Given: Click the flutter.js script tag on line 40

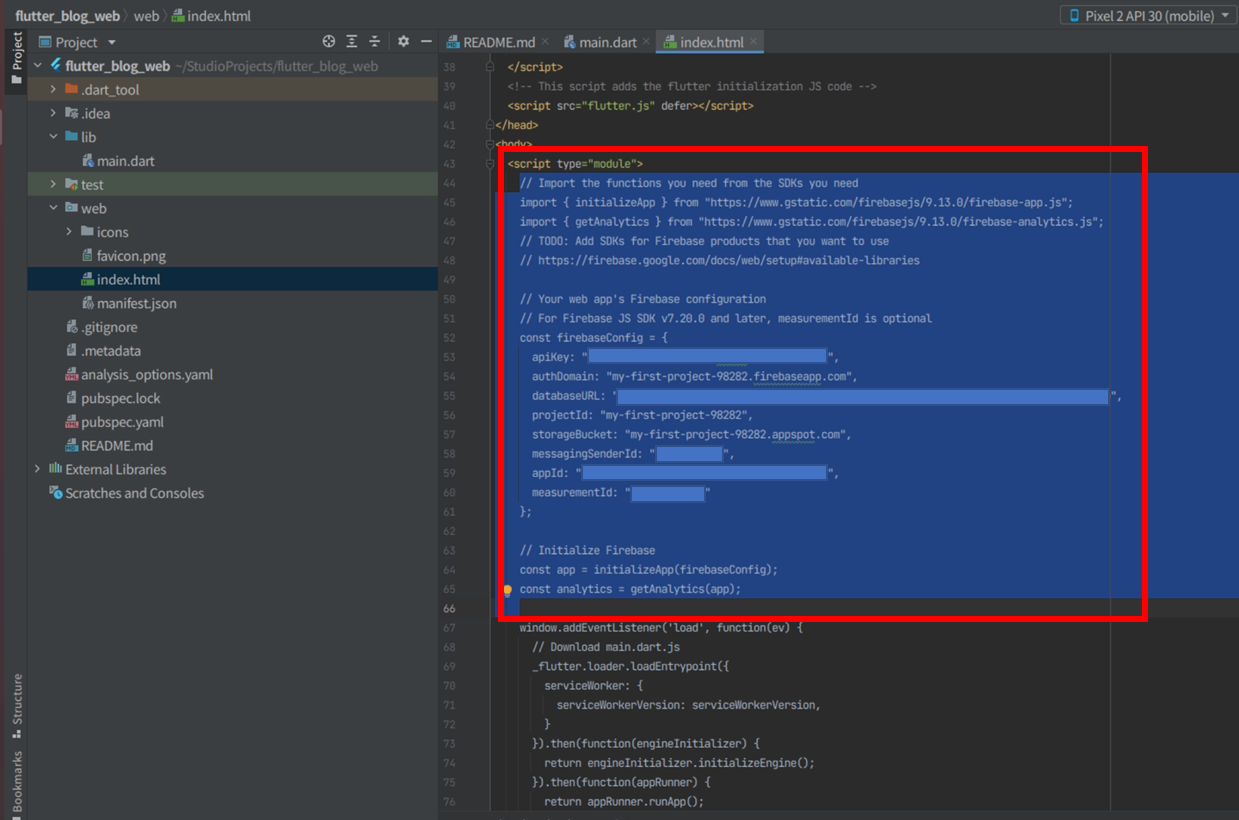Looking at the screenshot, I should (x=630, y=106).
